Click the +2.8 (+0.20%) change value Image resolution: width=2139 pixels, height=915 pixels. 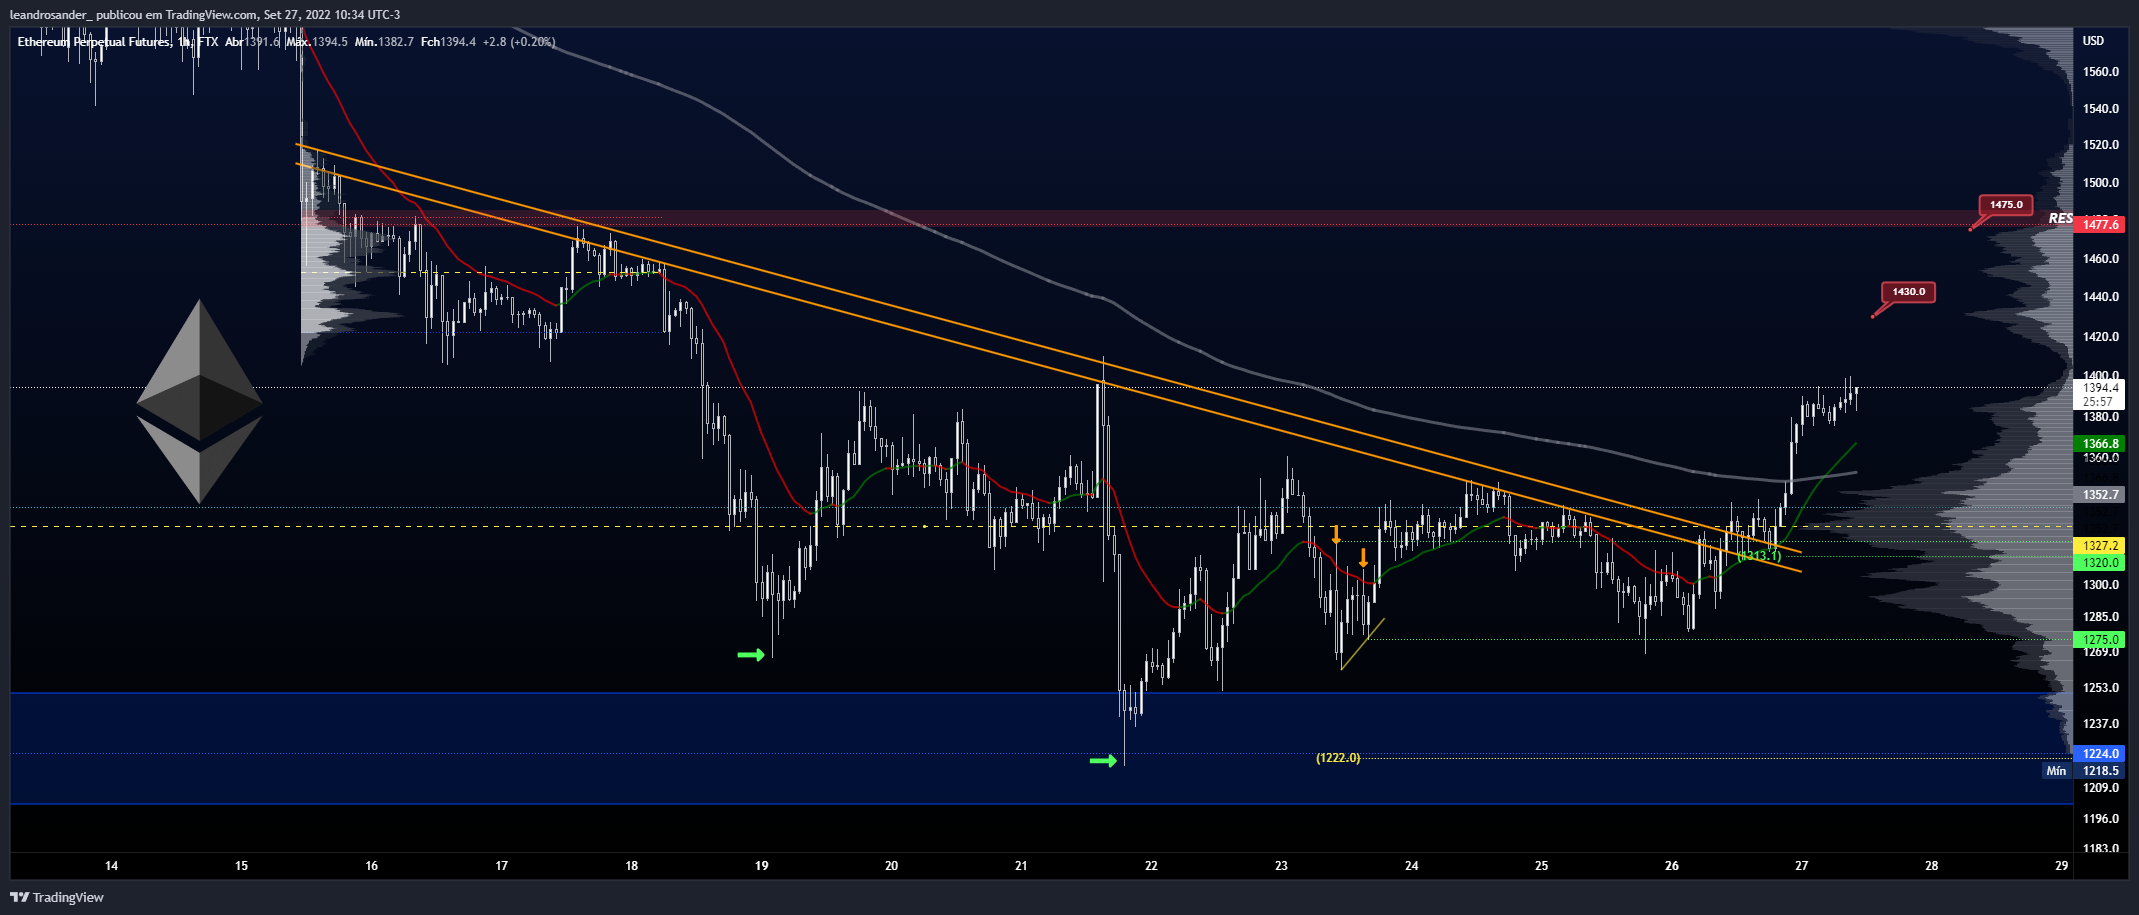[519, 42]
